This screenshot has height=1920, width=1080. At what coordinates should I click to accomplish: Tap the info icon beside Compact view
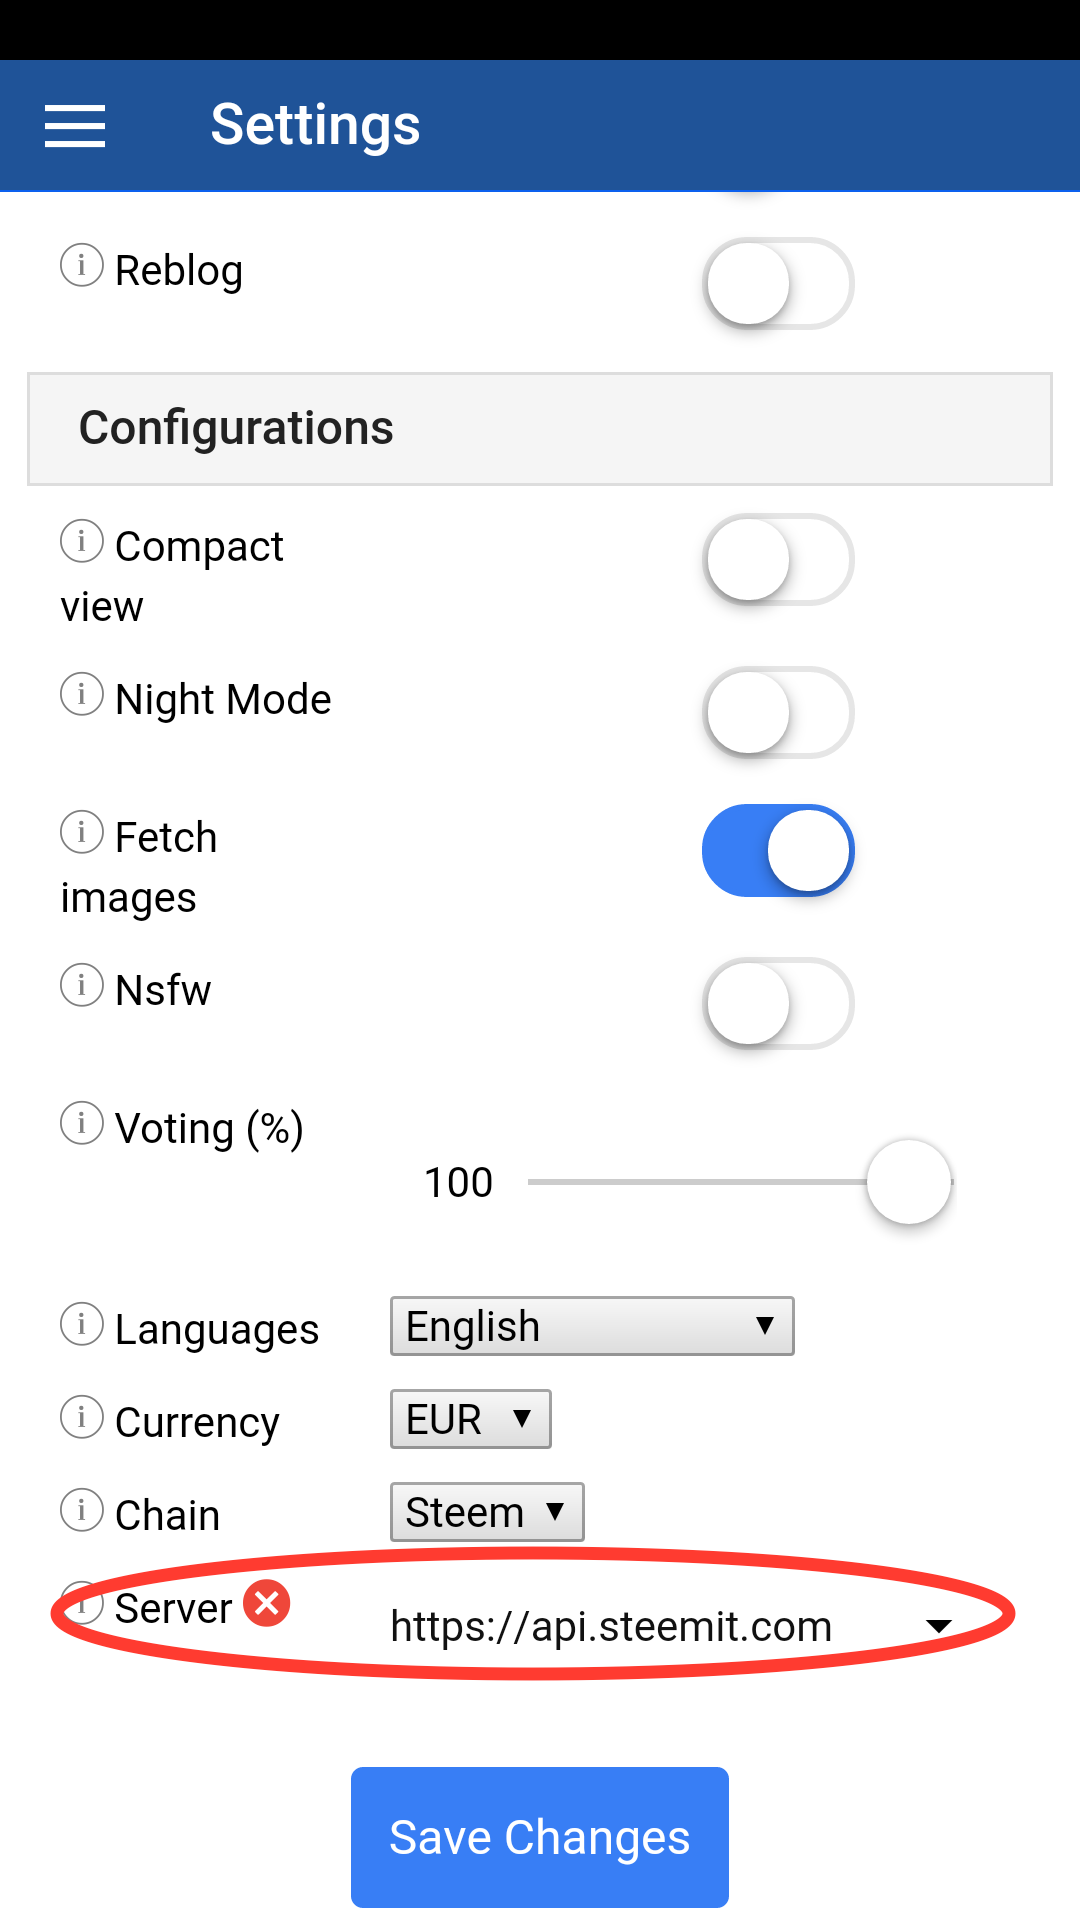click(x=82, y=541)
